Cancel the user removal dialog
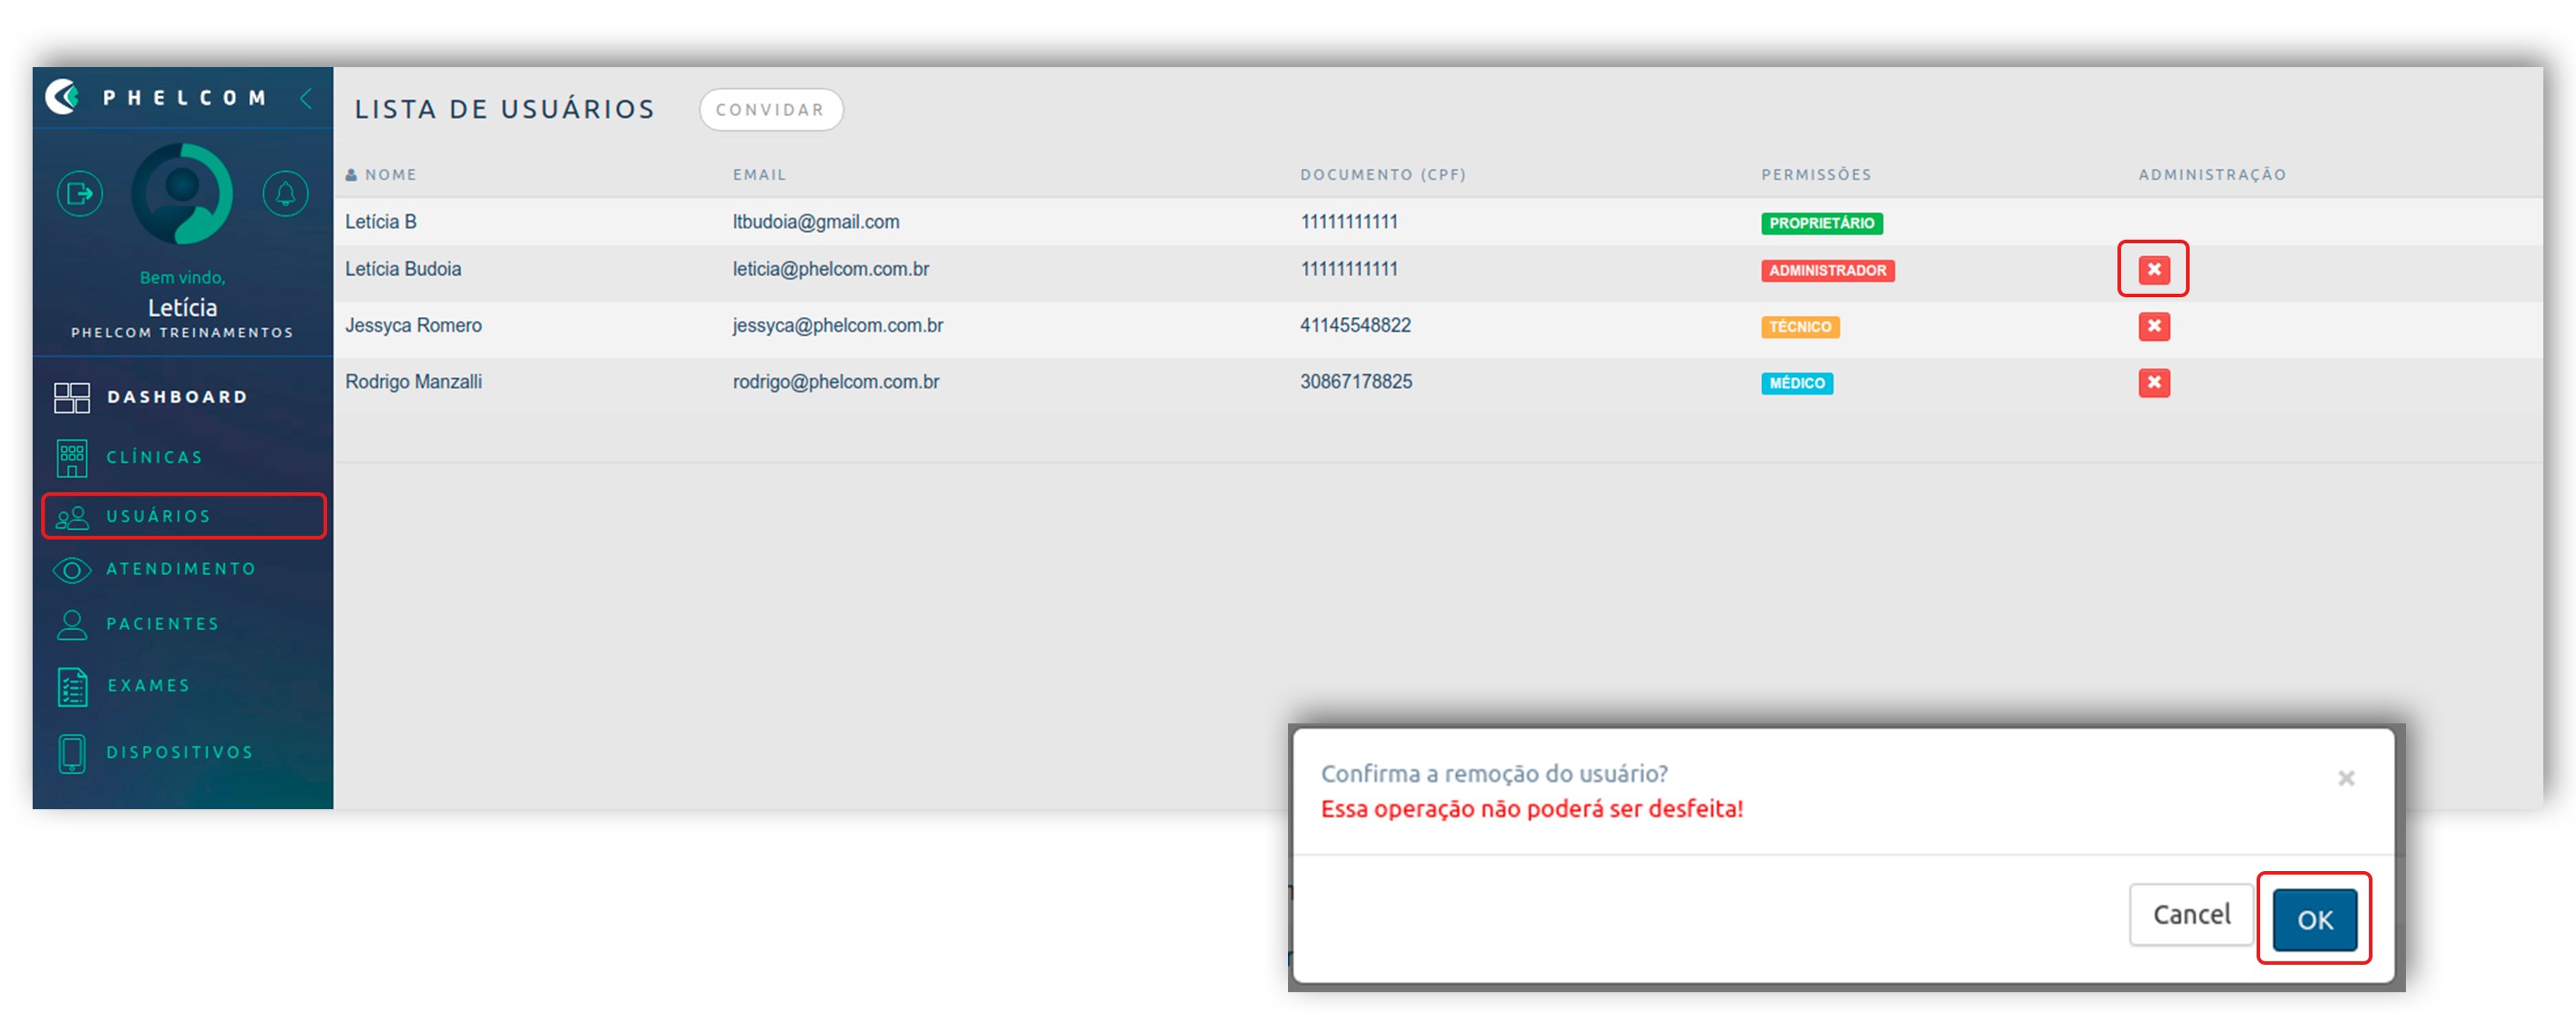Image resolution: width=2576 pixels, height=1012 pixels. [2190, 914]
